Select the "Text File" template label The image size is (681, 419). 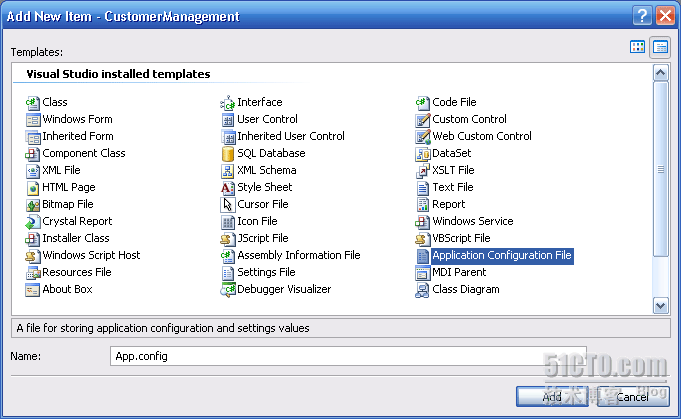[453, 187]
